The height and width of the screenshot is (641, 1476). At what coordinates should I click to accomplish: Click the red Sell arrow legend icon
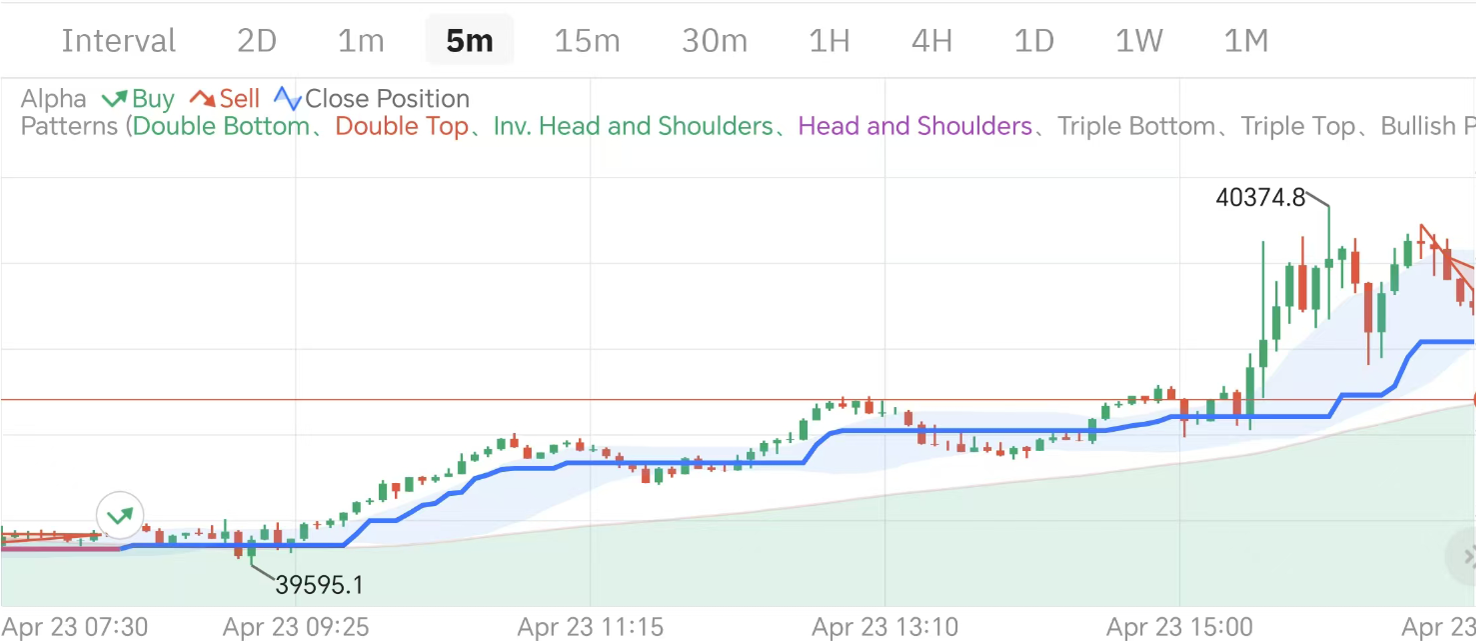(x=203, y=99)
